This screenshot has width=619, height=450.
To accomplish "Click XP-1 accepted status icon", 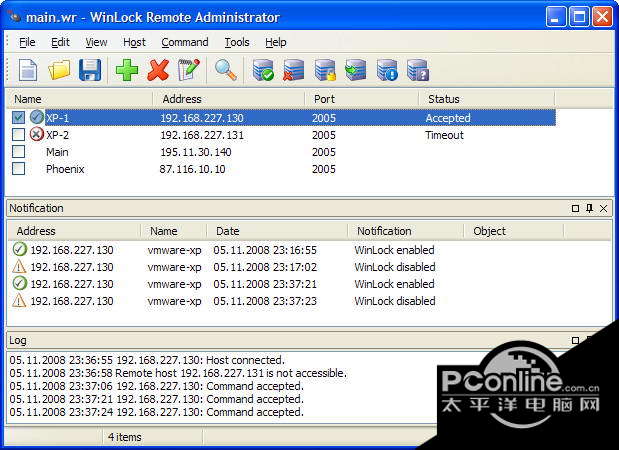I will (36, 117).
